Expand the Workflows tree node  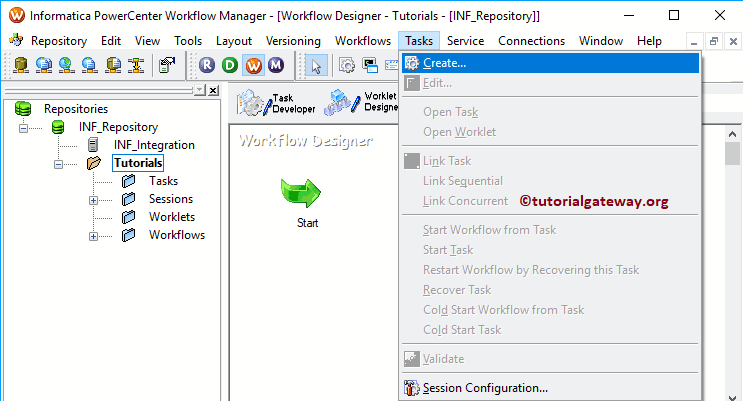[x=93, y=236]
